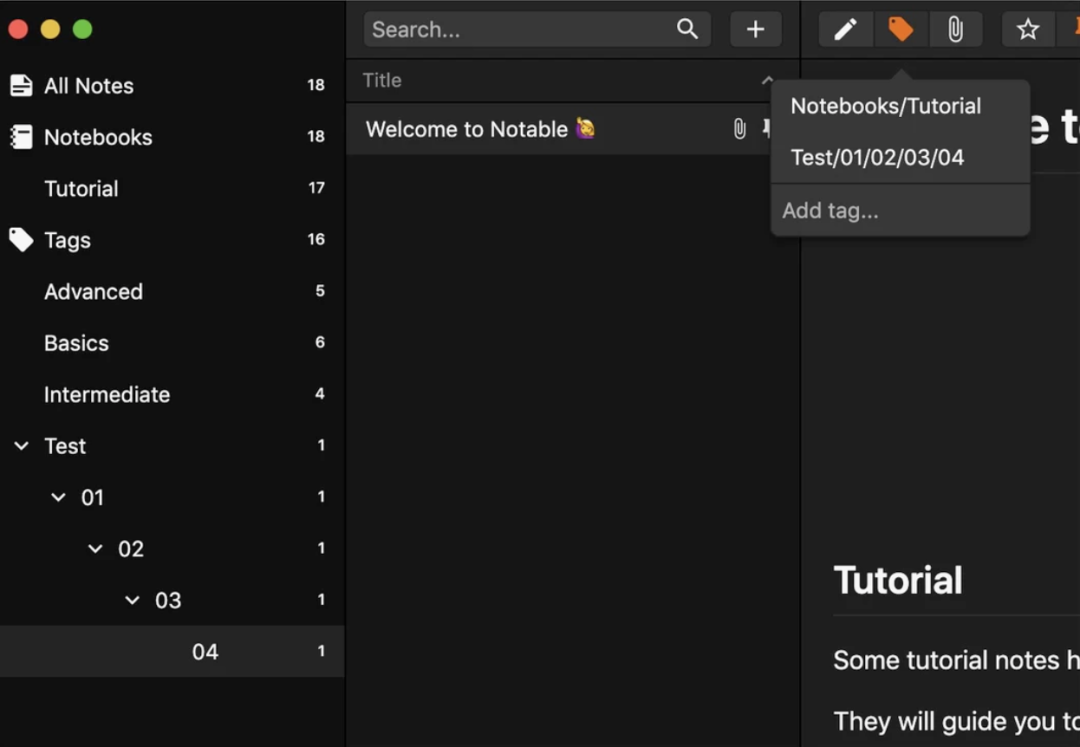The image size is (1080, 747).
Task: Click the All Notes document icon
Action: point(21,85)
